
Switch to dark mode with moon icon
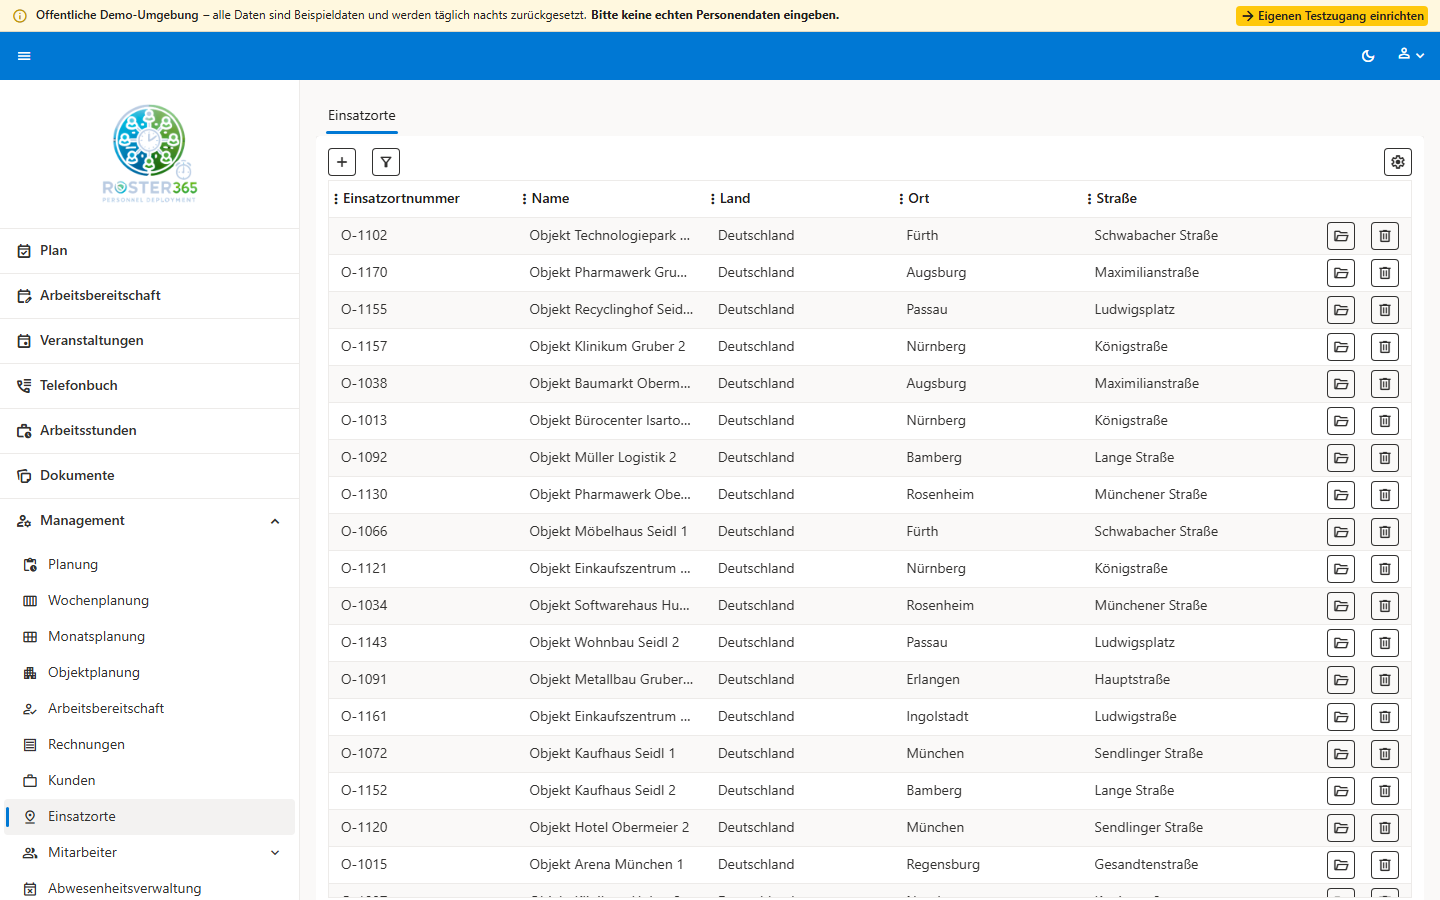(1368, 56)
